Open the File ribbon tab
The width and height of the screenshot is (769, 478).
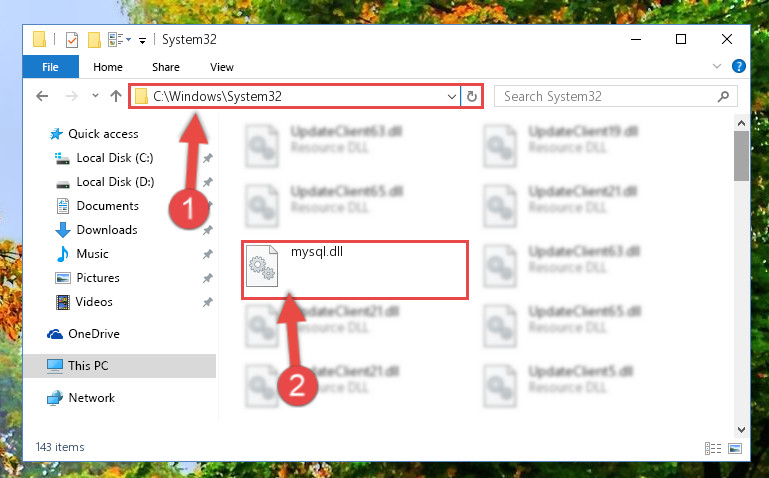(x=51, y=67)
